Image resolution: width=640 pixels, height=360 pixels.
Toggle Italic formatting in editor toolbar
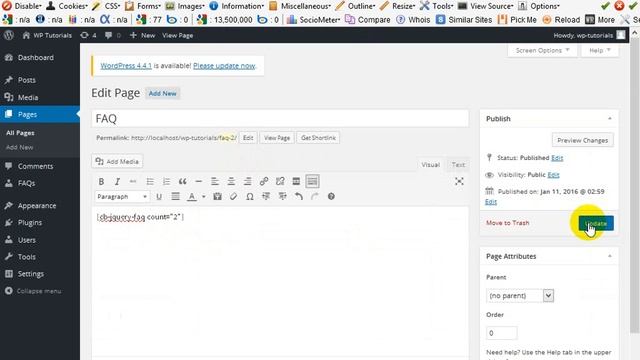tap(117, 181)
